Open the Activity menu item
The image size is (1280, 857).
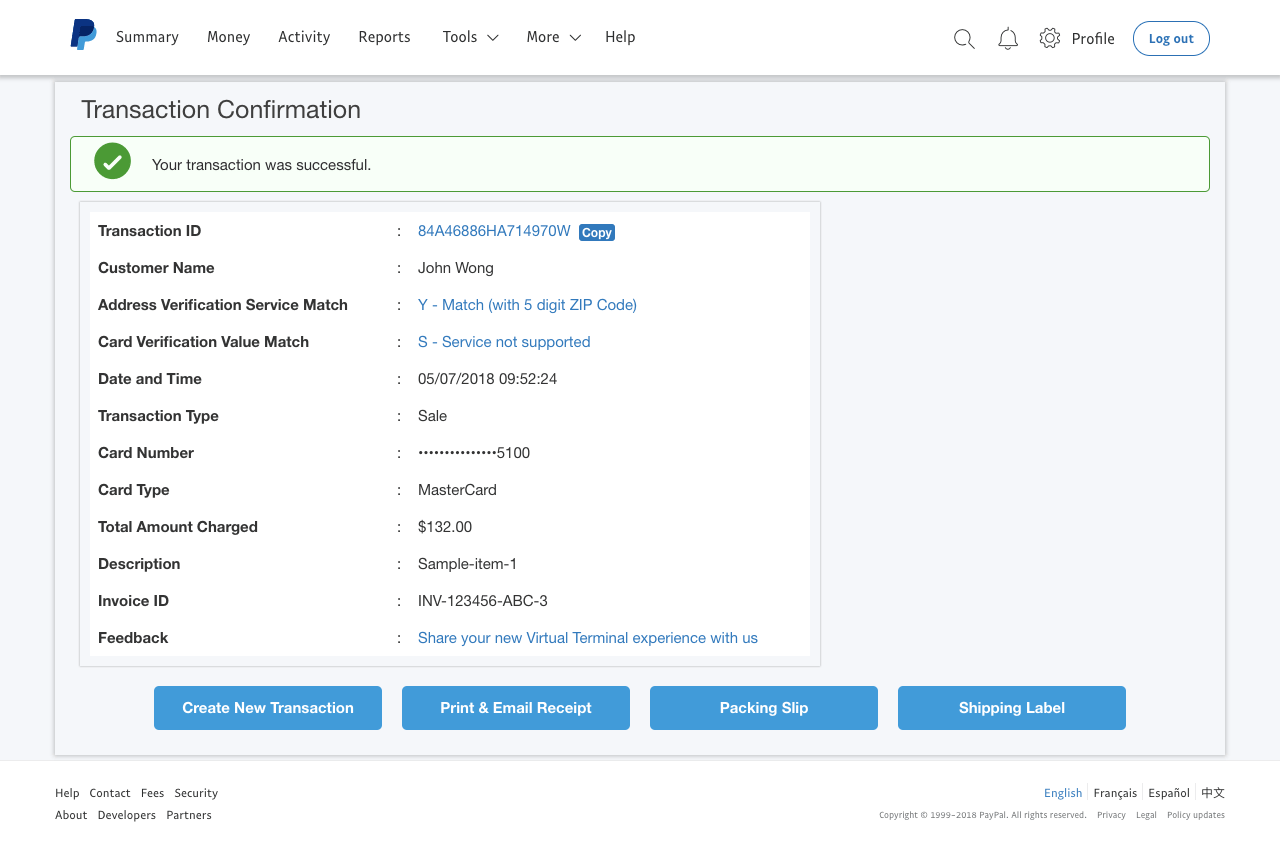pos(304,37)
